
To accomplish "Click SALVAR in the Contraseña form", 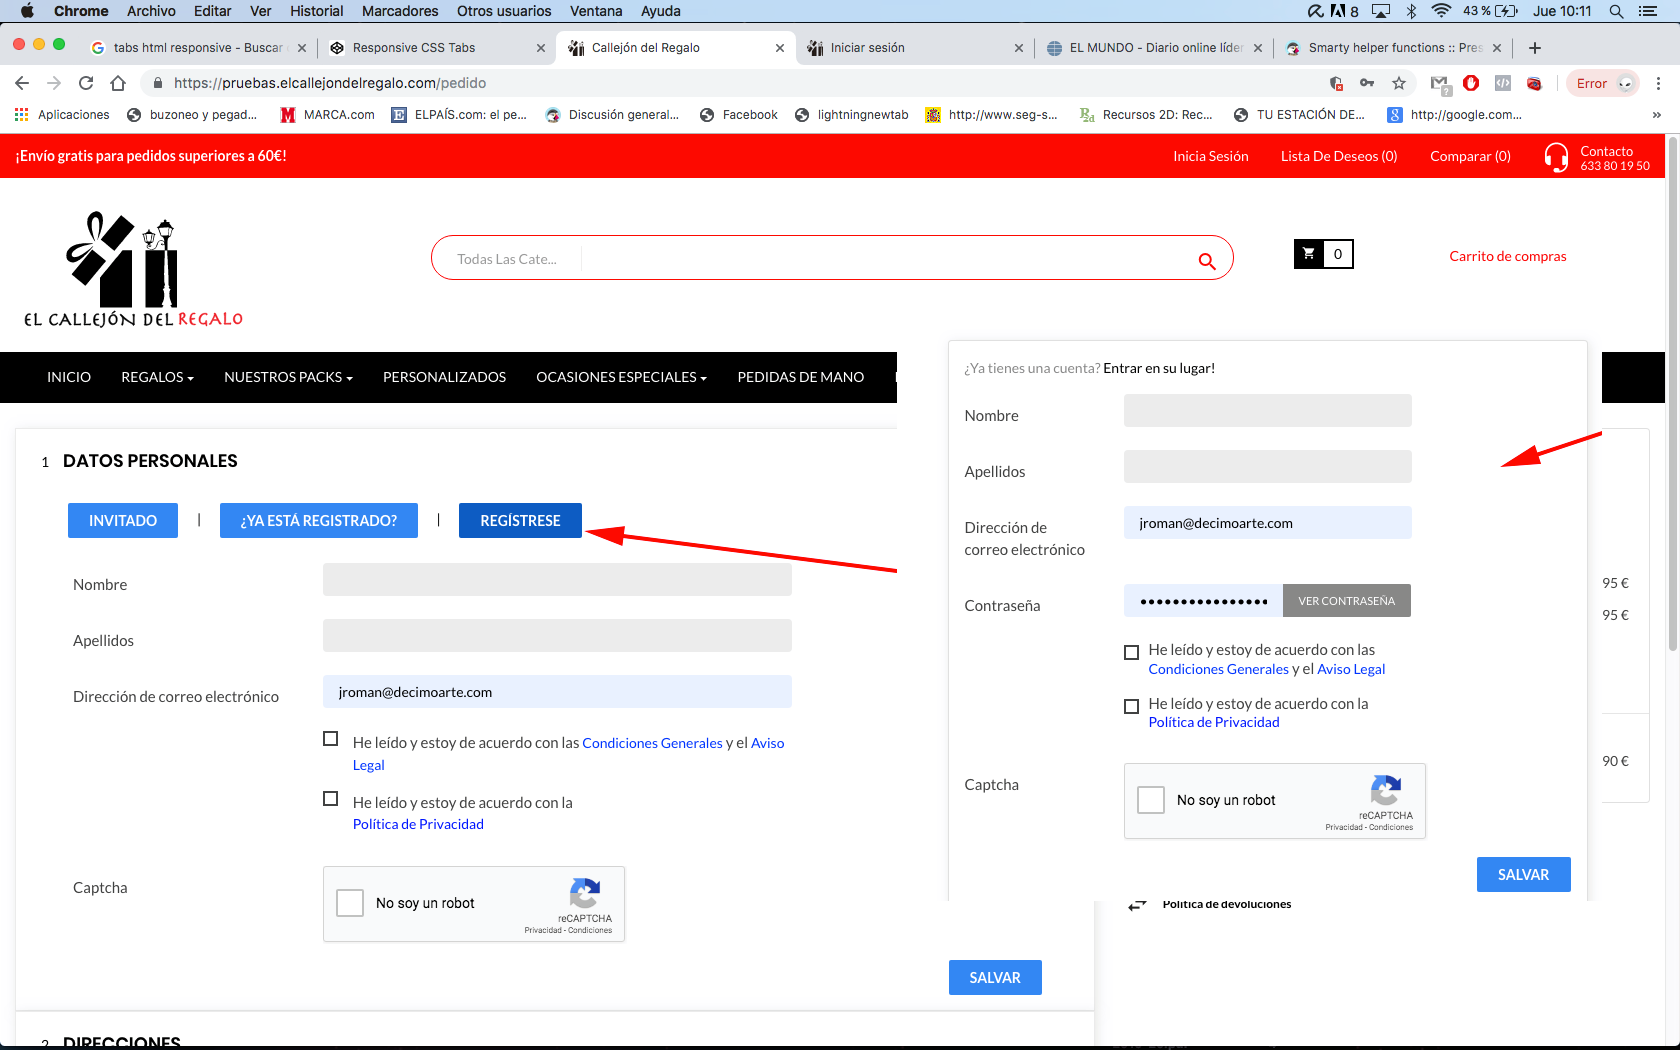I will [x=1524, y=874].
